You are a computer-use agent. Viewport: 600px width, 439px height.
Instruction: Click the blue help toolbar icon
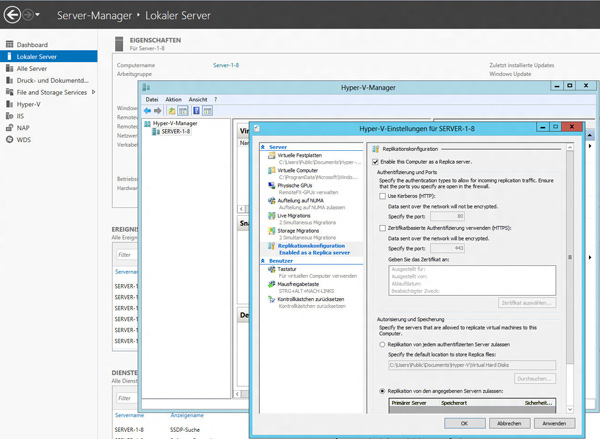(x=196, y=111)
